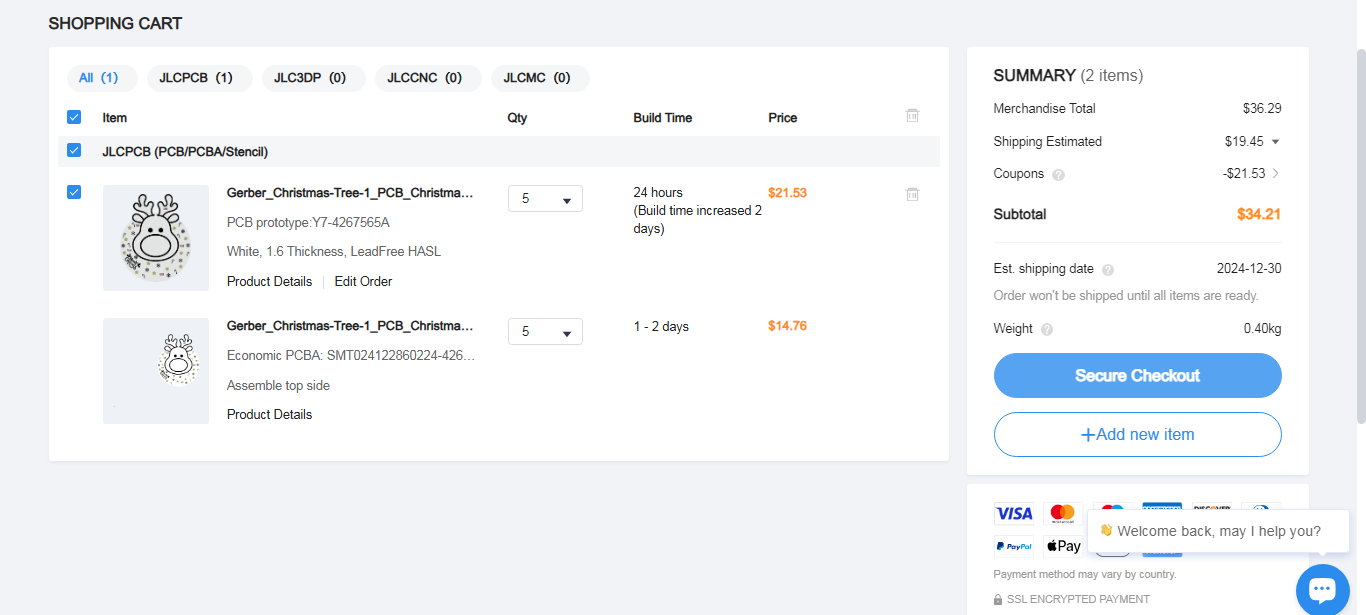Click the Discover payment logo
The width and height of the screenshot is (1366, 615).
click(x=1211, y=506)
